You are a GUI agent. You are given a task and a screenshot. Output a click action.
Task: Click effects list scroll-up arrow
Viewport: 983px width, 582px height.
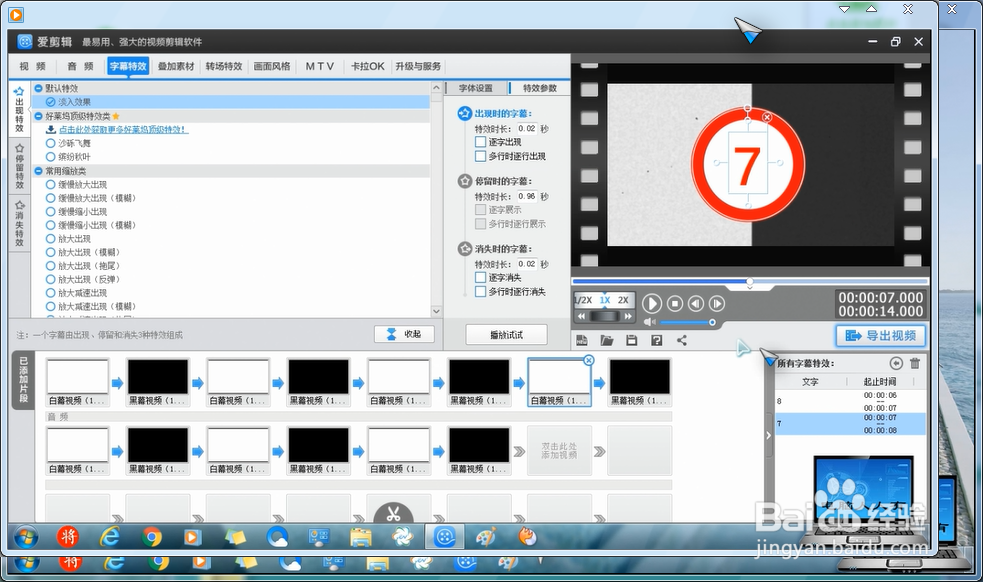436,88
